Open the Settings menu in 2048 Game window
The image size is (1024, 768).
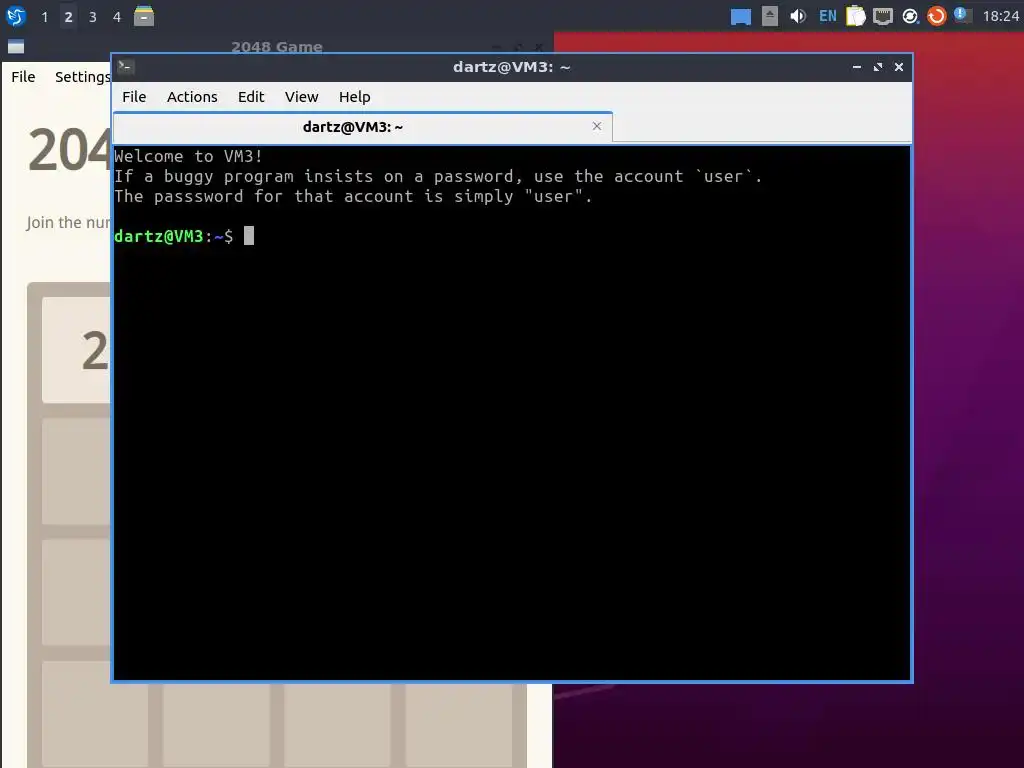[82, 77]
